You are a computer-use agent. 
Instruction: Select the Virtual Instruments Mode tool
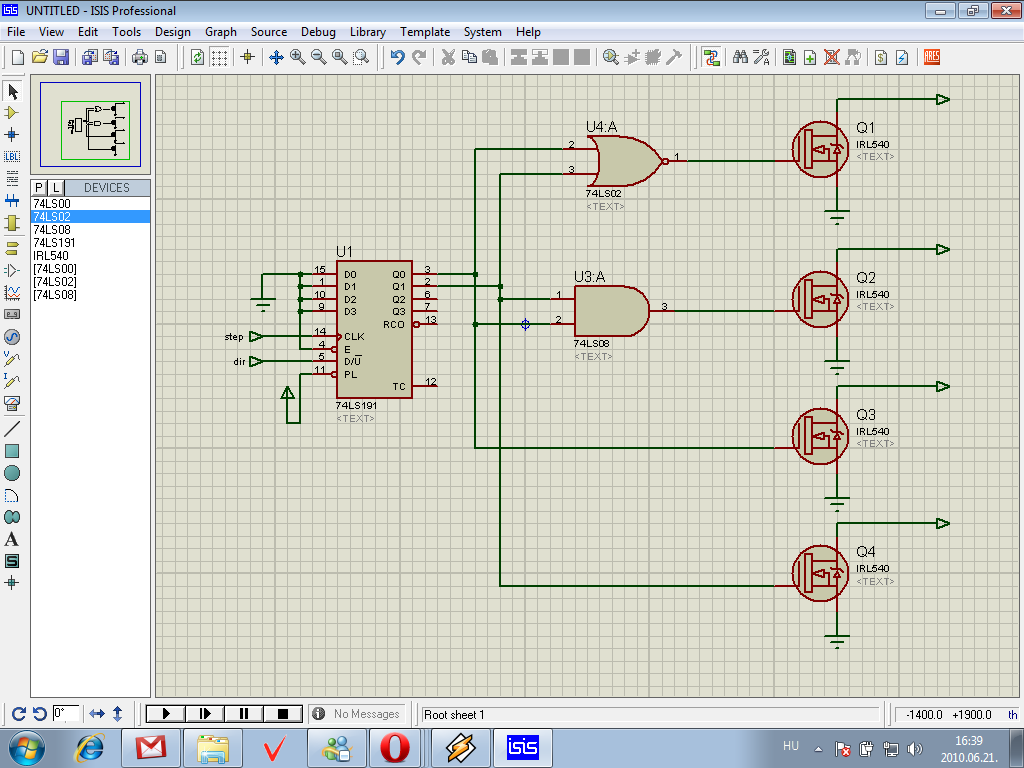tap(12, 403)
